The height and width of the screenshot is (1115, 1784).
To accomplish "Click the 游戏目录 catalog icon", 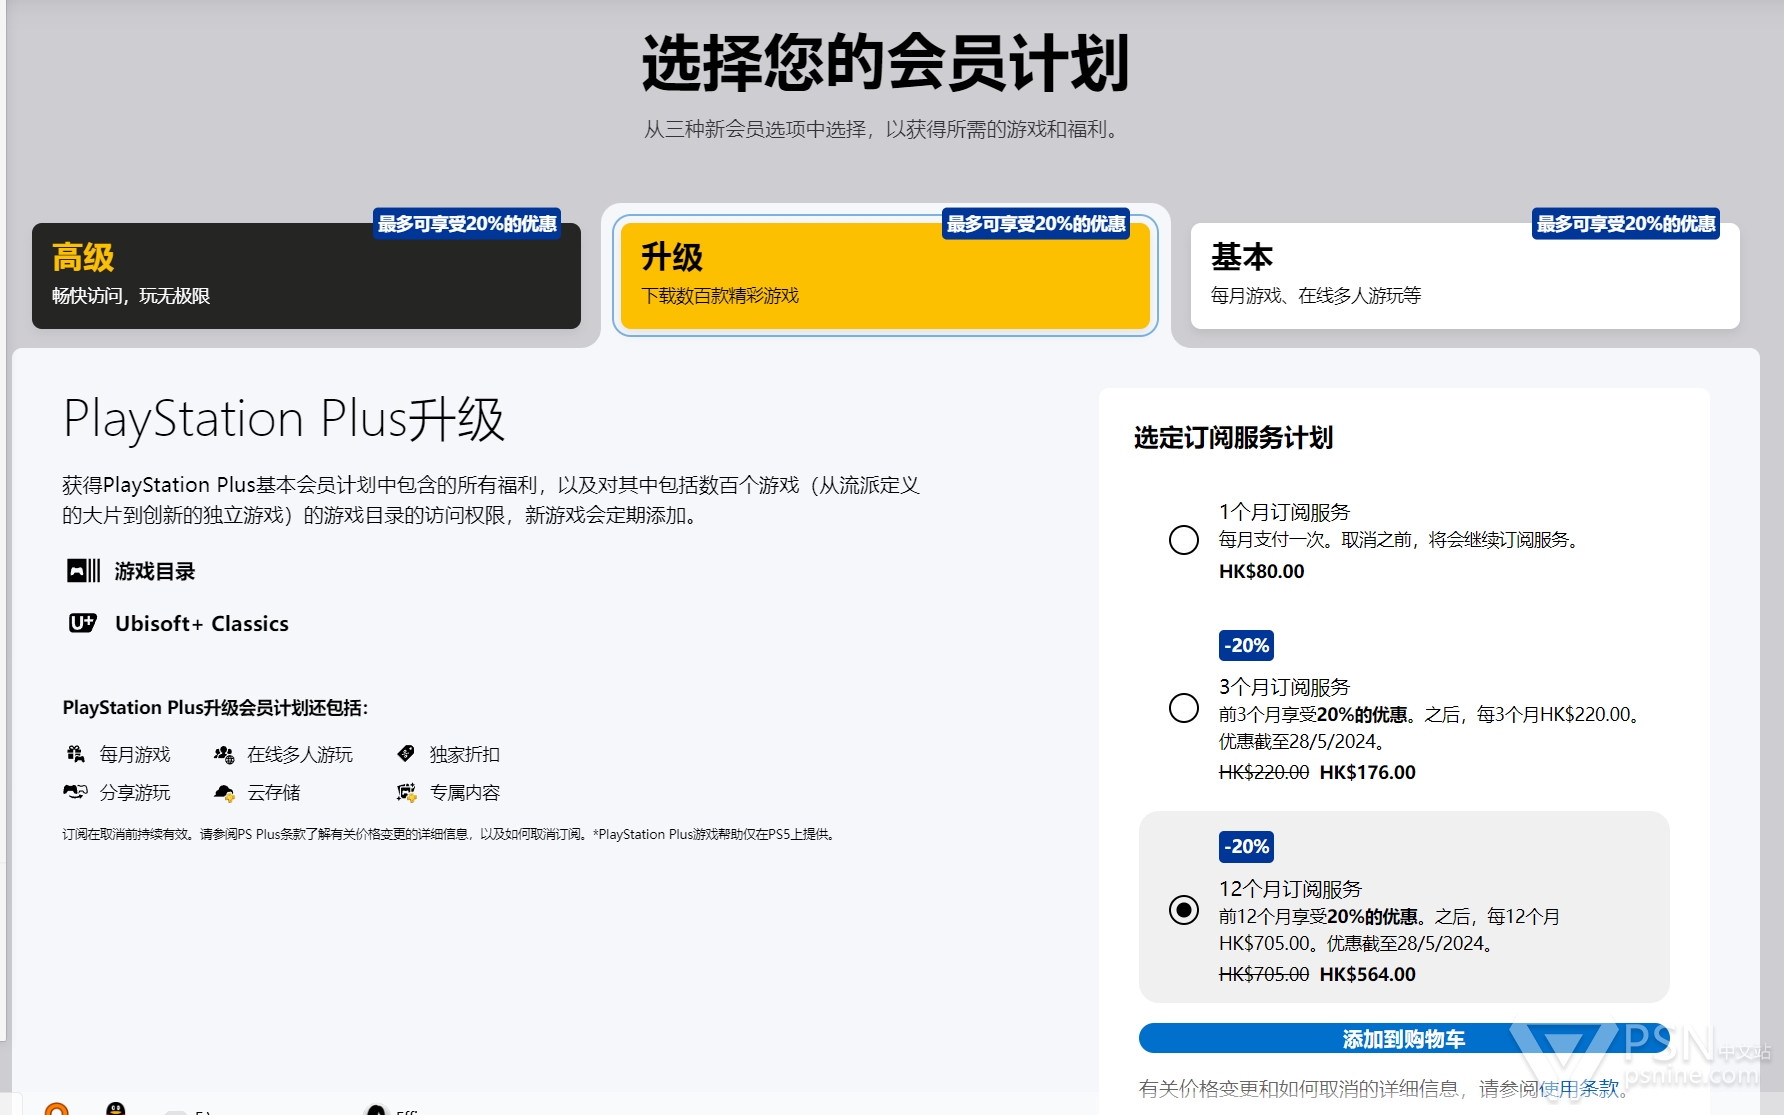I will (84, 571).
